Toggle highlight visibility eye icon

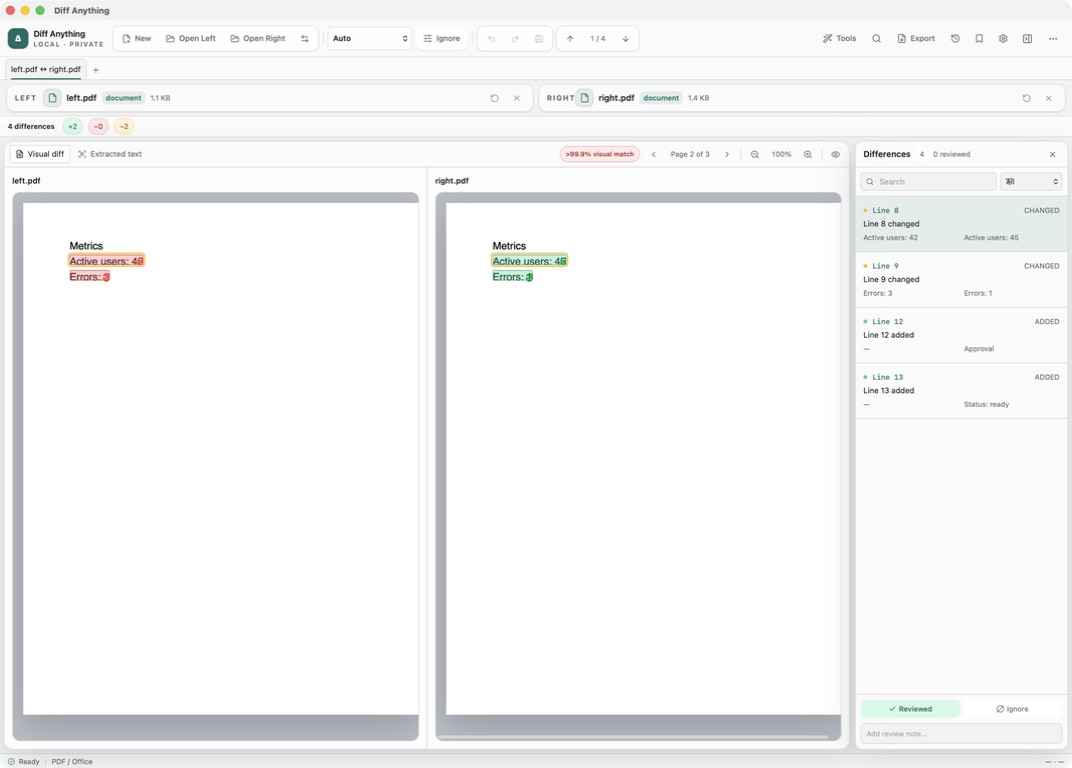[835, 154]
